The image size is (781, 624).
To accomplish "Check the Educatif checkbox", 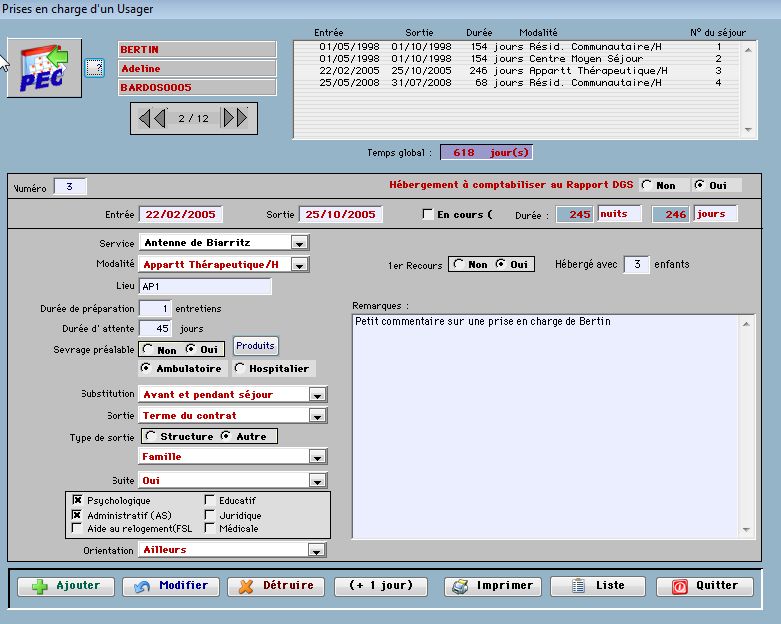I will coord(210,499).
